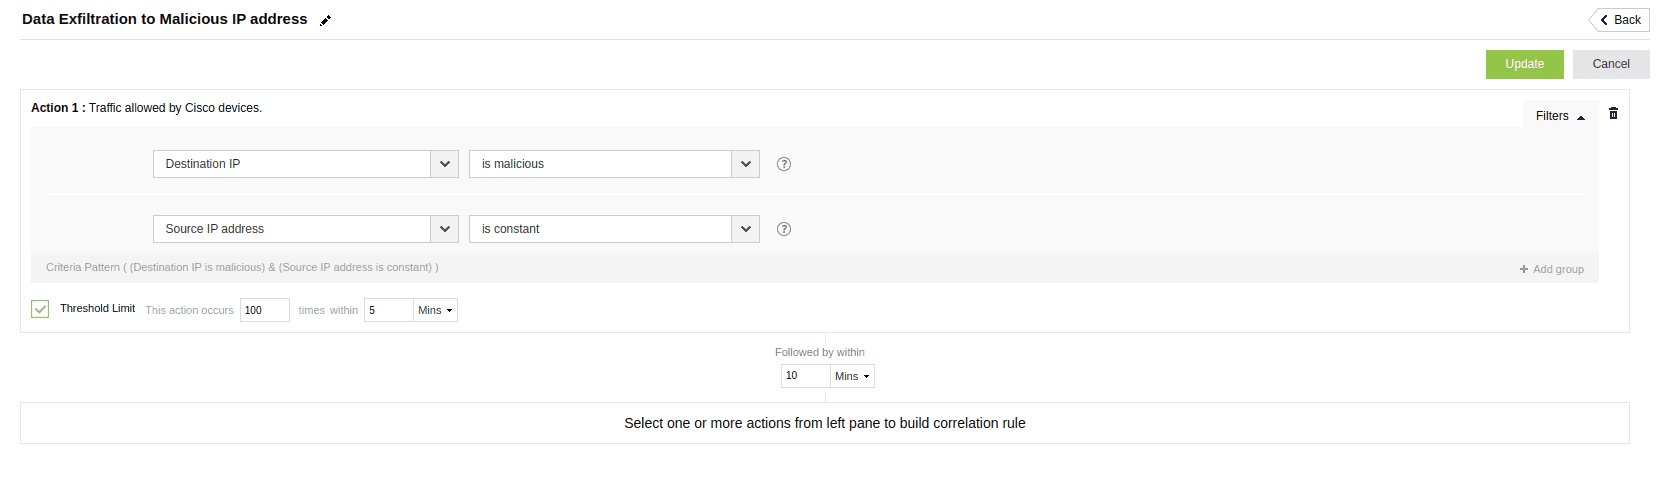
Task: Change 'Followed by within' Mins unit dropdown
Action: pyautogui.click(x=852, y=376)
